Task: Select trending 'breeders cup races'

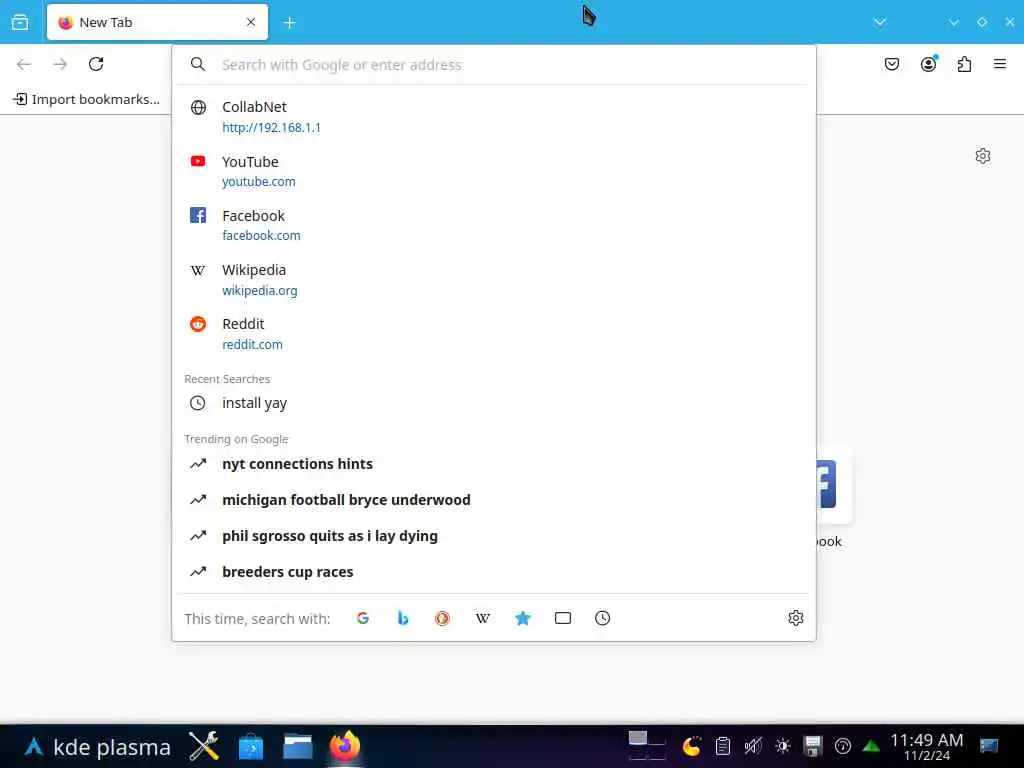Action: click(x=494, y=571)
